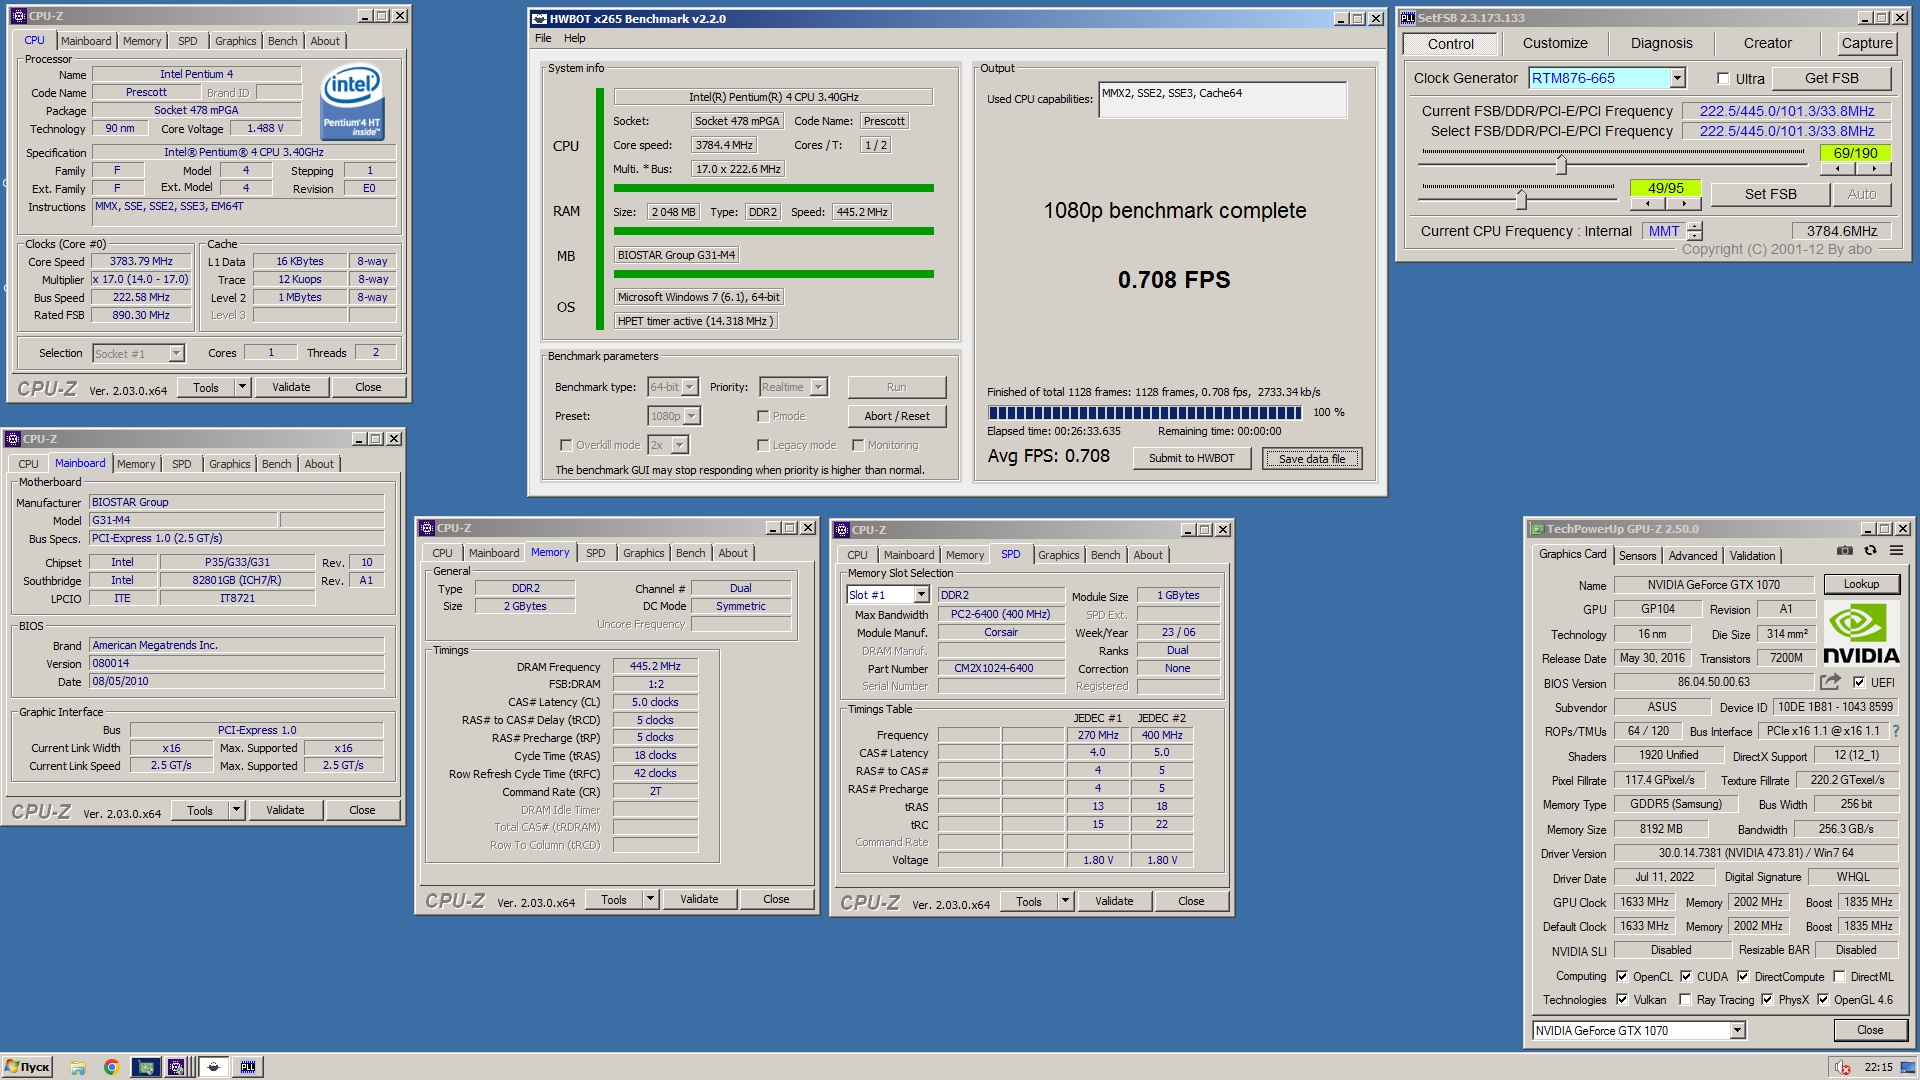
Task: Click the BIOS export share icon in GPU-Z
Action: point(1830,682)
